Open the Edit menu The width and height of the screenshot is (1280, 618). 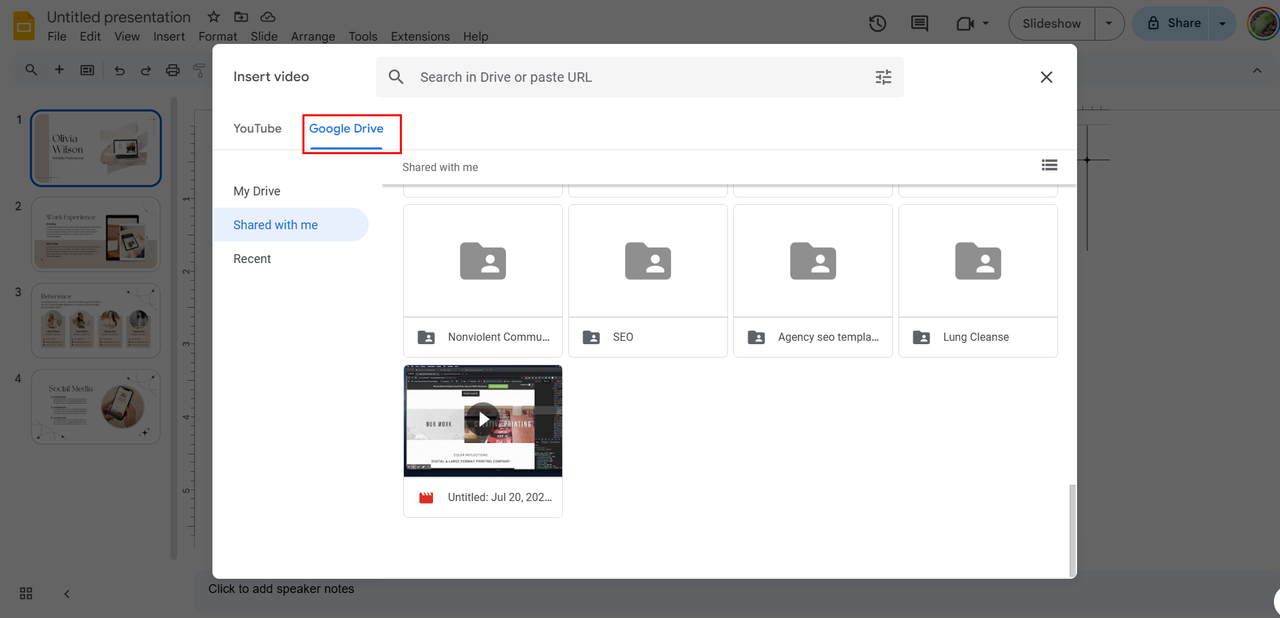point(91,36)
